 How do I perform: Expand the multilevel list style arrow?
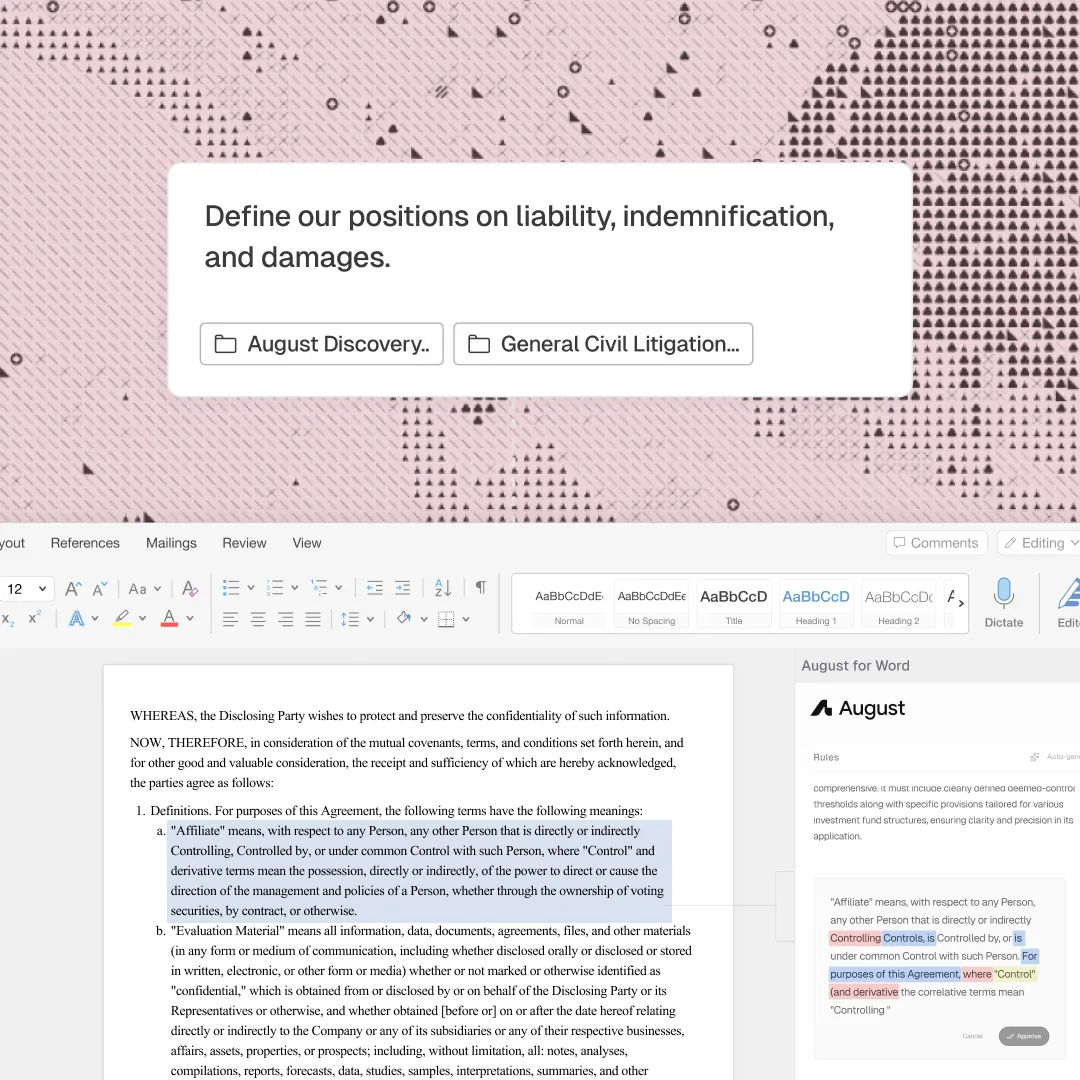338,588
